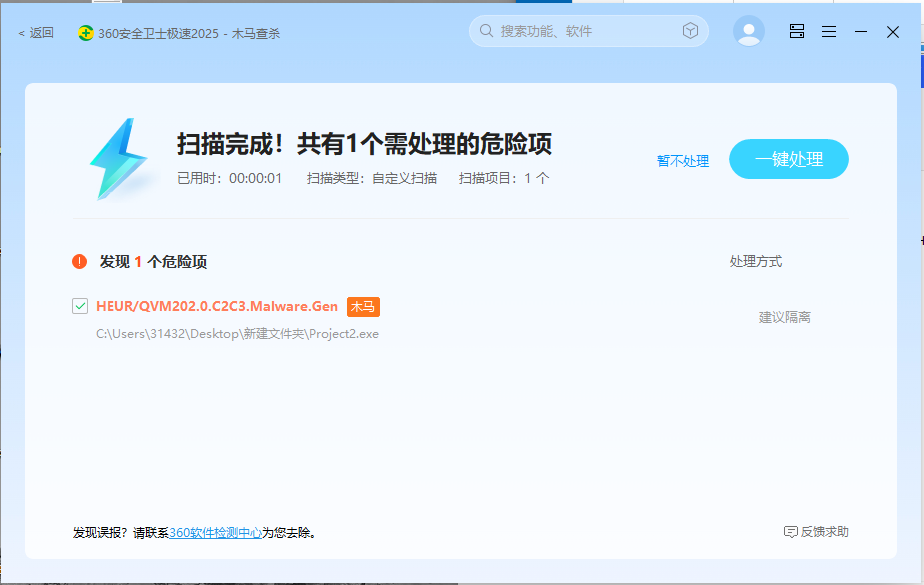Click the 反馈求助 chat icon

point(790,532)
